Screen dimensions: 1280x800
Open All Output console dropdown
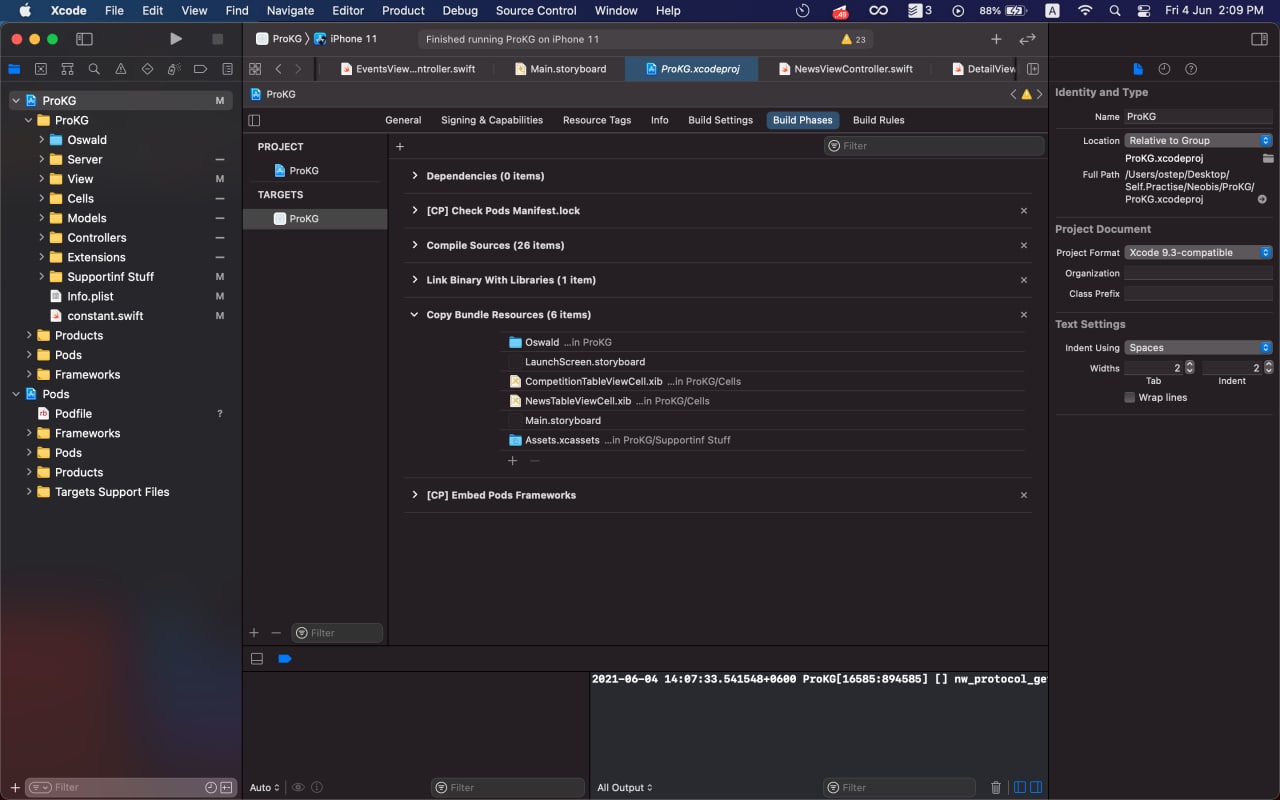(625, 788)
